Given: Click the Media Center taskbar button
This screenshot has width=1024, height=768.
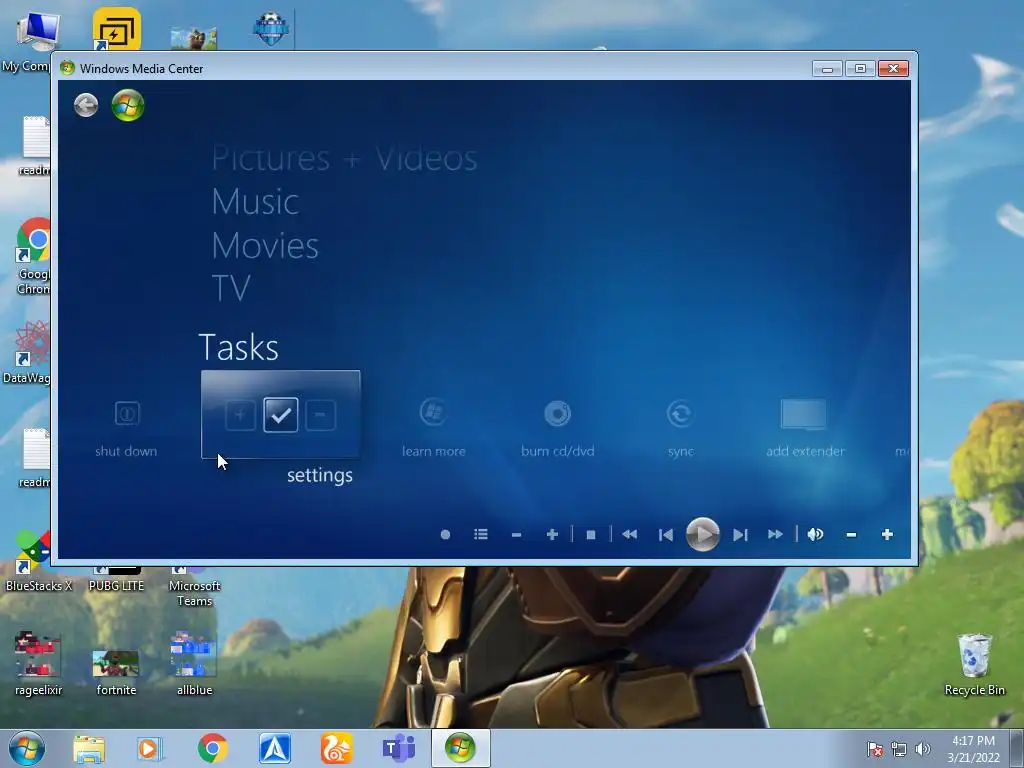Looking at the screenshot, I should [x=460, y=748].
